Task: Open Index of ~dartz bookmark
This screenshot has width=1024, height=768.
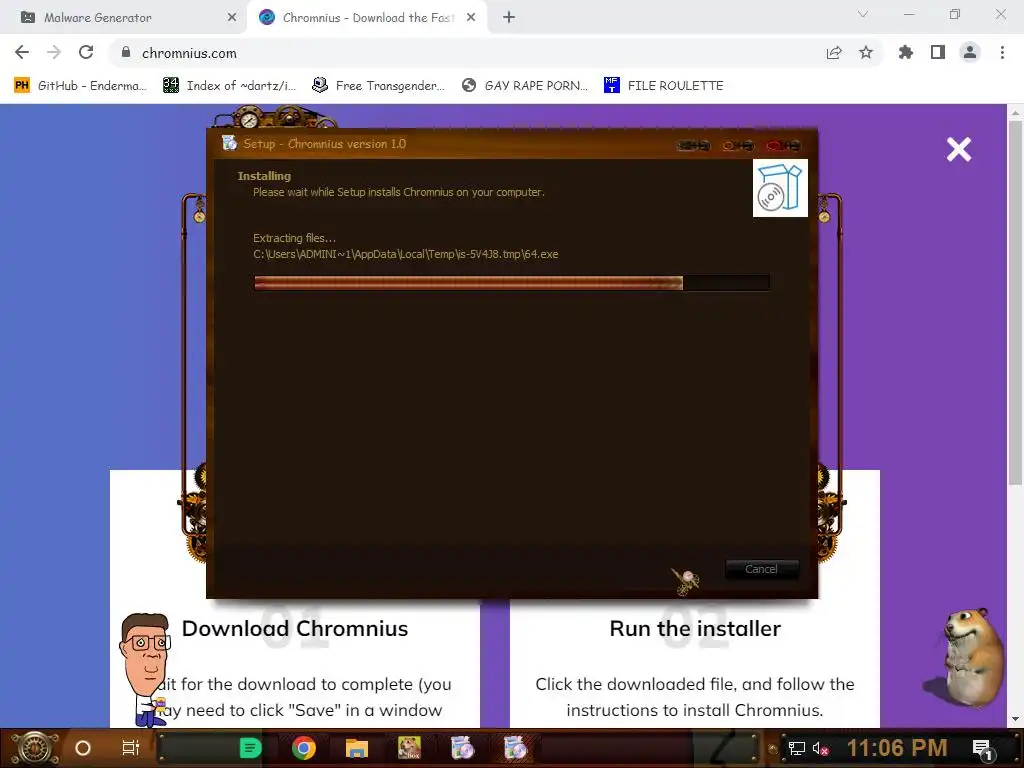Action: 229,86
